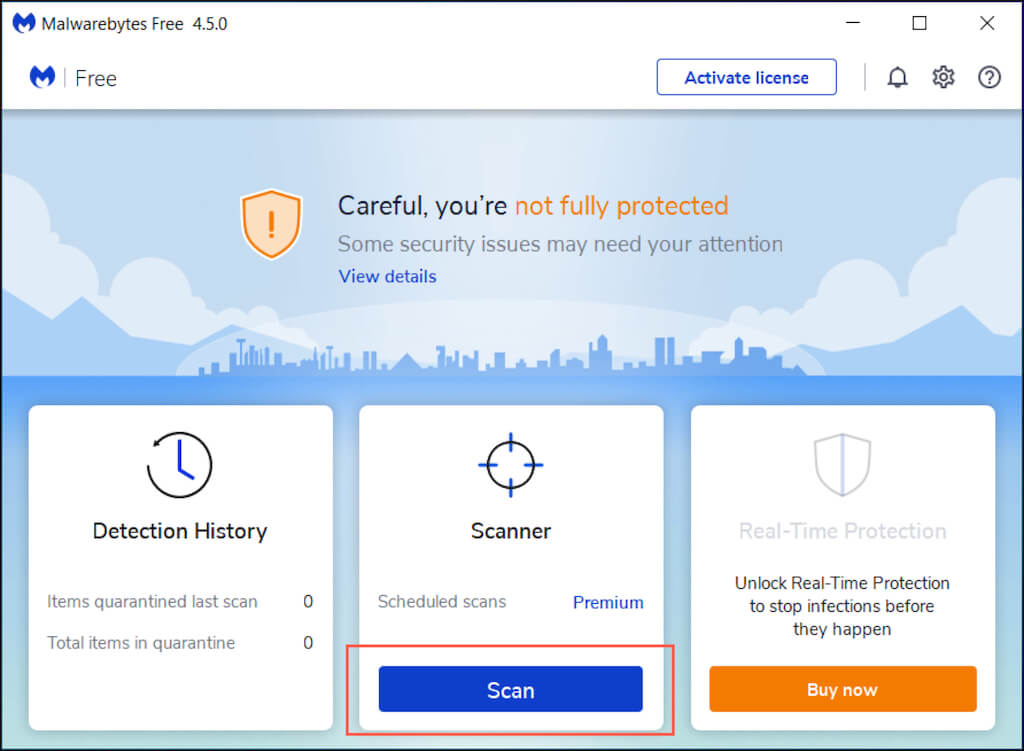The width and height of the screenshot is (1024, 751).
Task: Click the Total items in quarantine row
Action: click(180, 643)
